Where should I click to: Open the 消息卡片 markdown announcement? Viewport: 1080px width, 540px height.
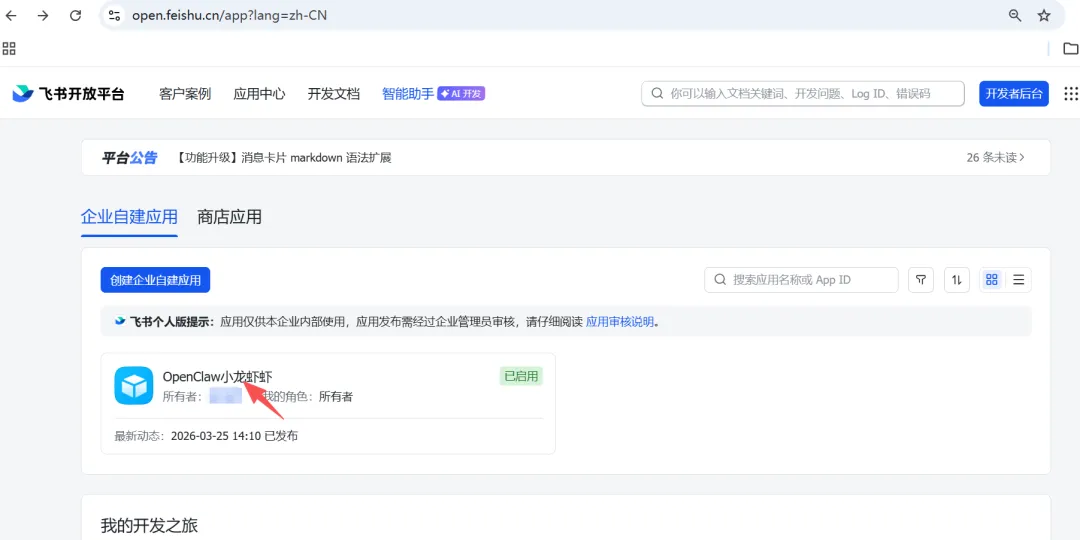(284, 158)
